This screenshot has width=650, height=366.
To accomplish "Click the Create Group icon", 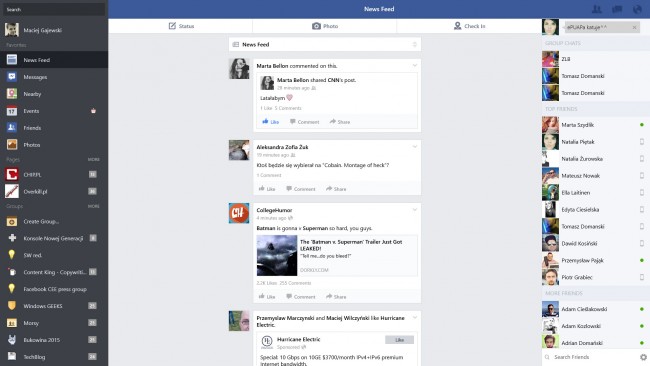I will tap(12, 221).
